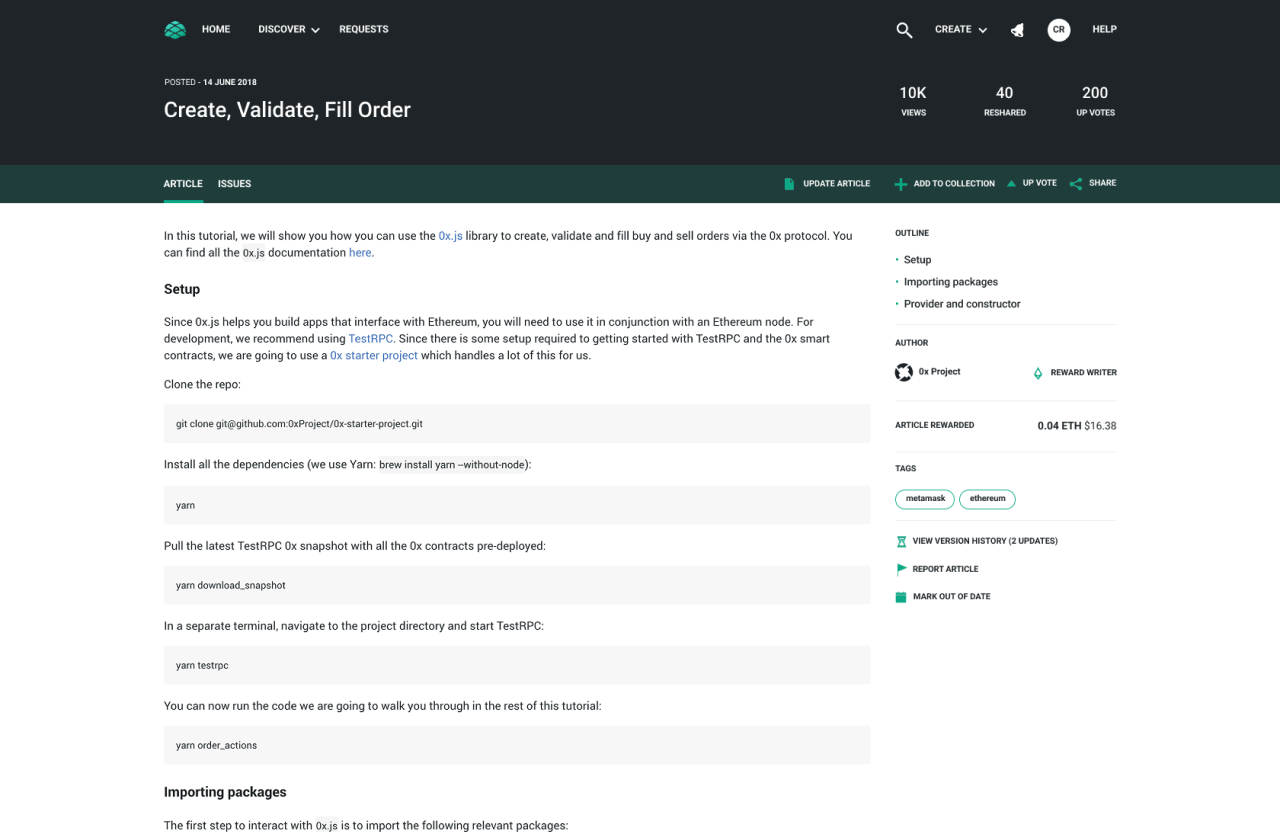Click the metamask tag
This screenshot has width=1280, height=832.
click(925, 499)
